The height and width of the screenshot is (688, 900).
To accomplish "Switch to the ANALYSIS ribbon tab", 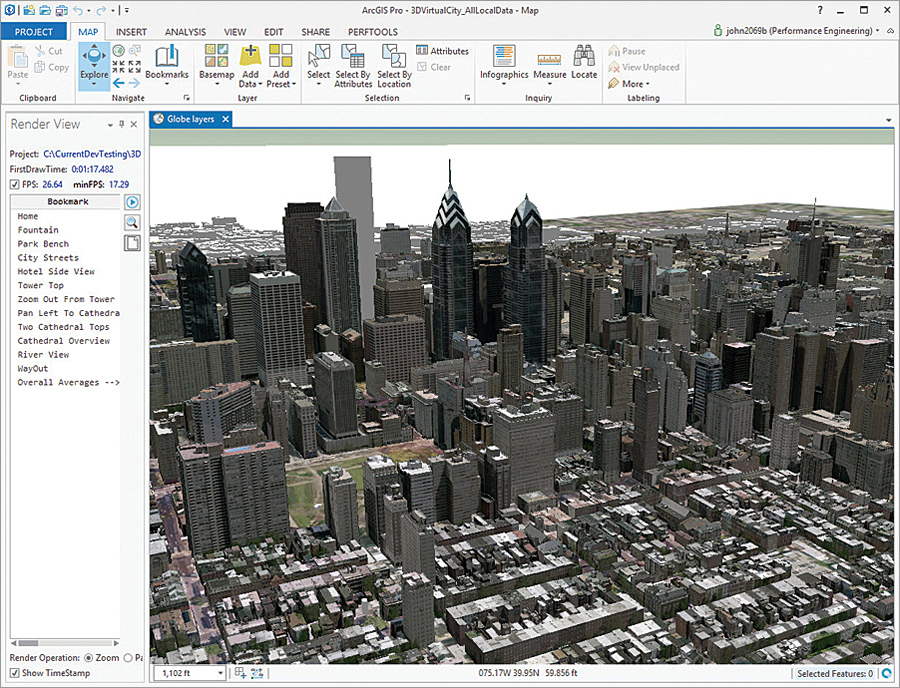I will [184, 32].
